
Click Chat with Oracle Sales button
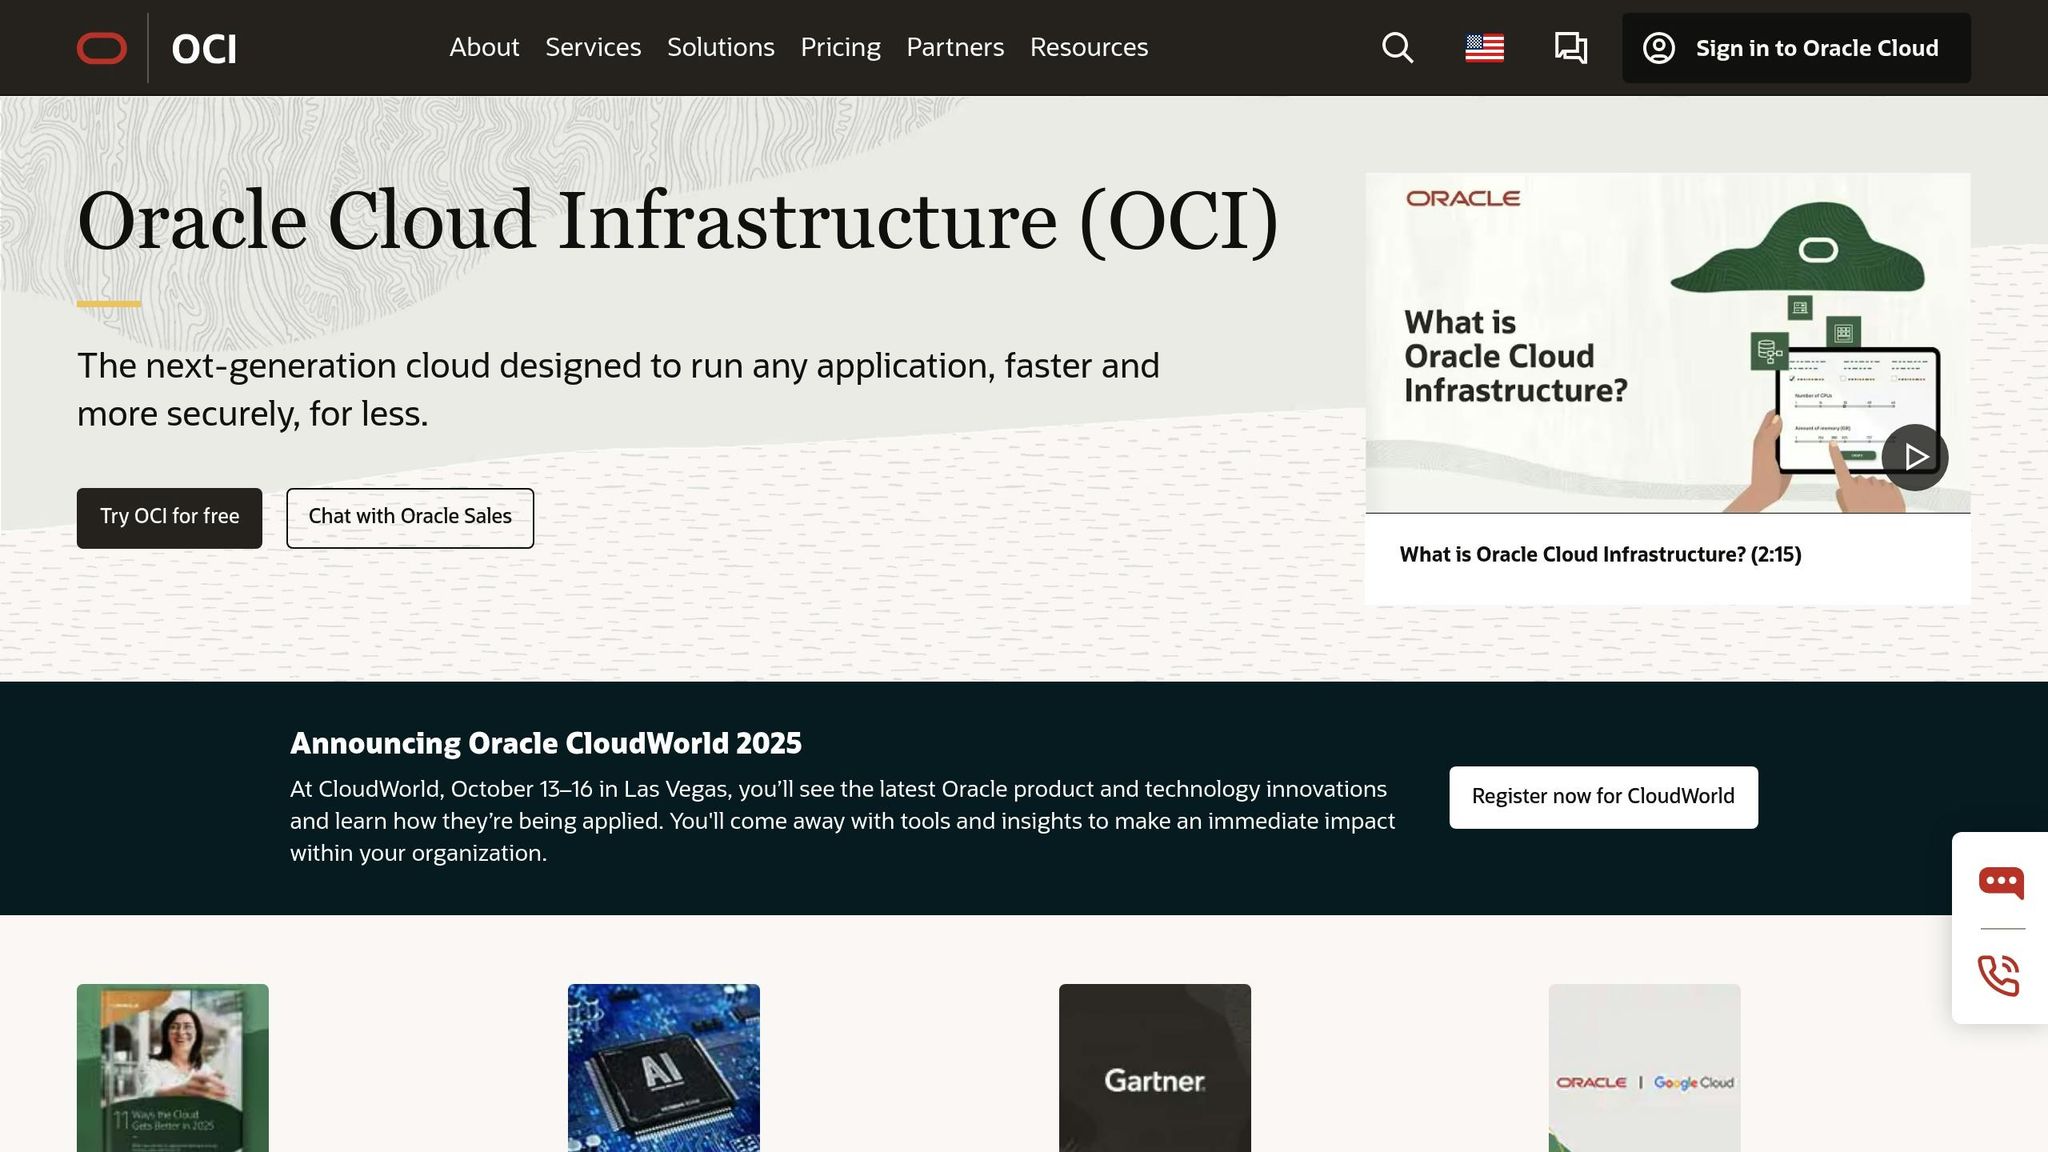point(410,518)
